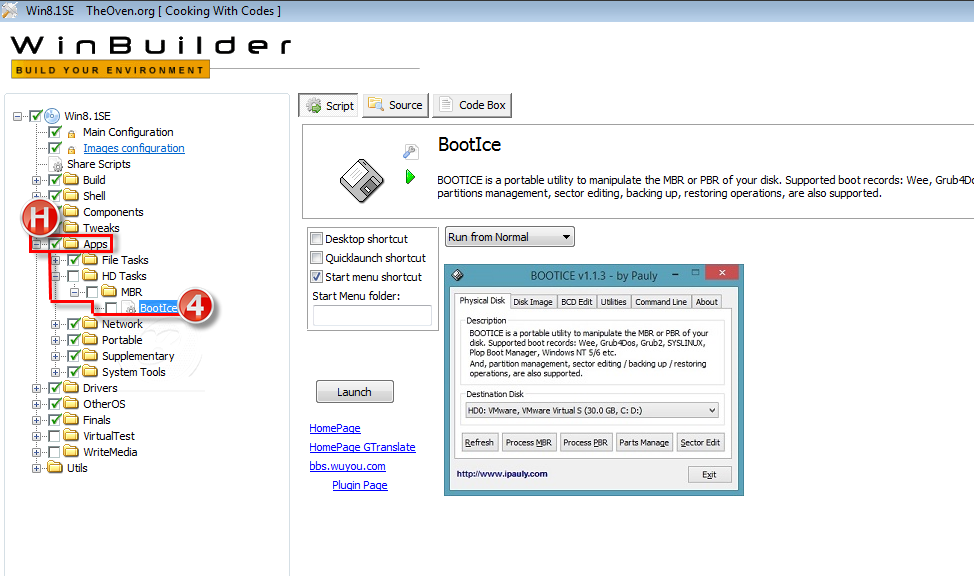Check the MBR folder checkbox
The width and height of the screenshot is (974, 576).
click(92, 292)
